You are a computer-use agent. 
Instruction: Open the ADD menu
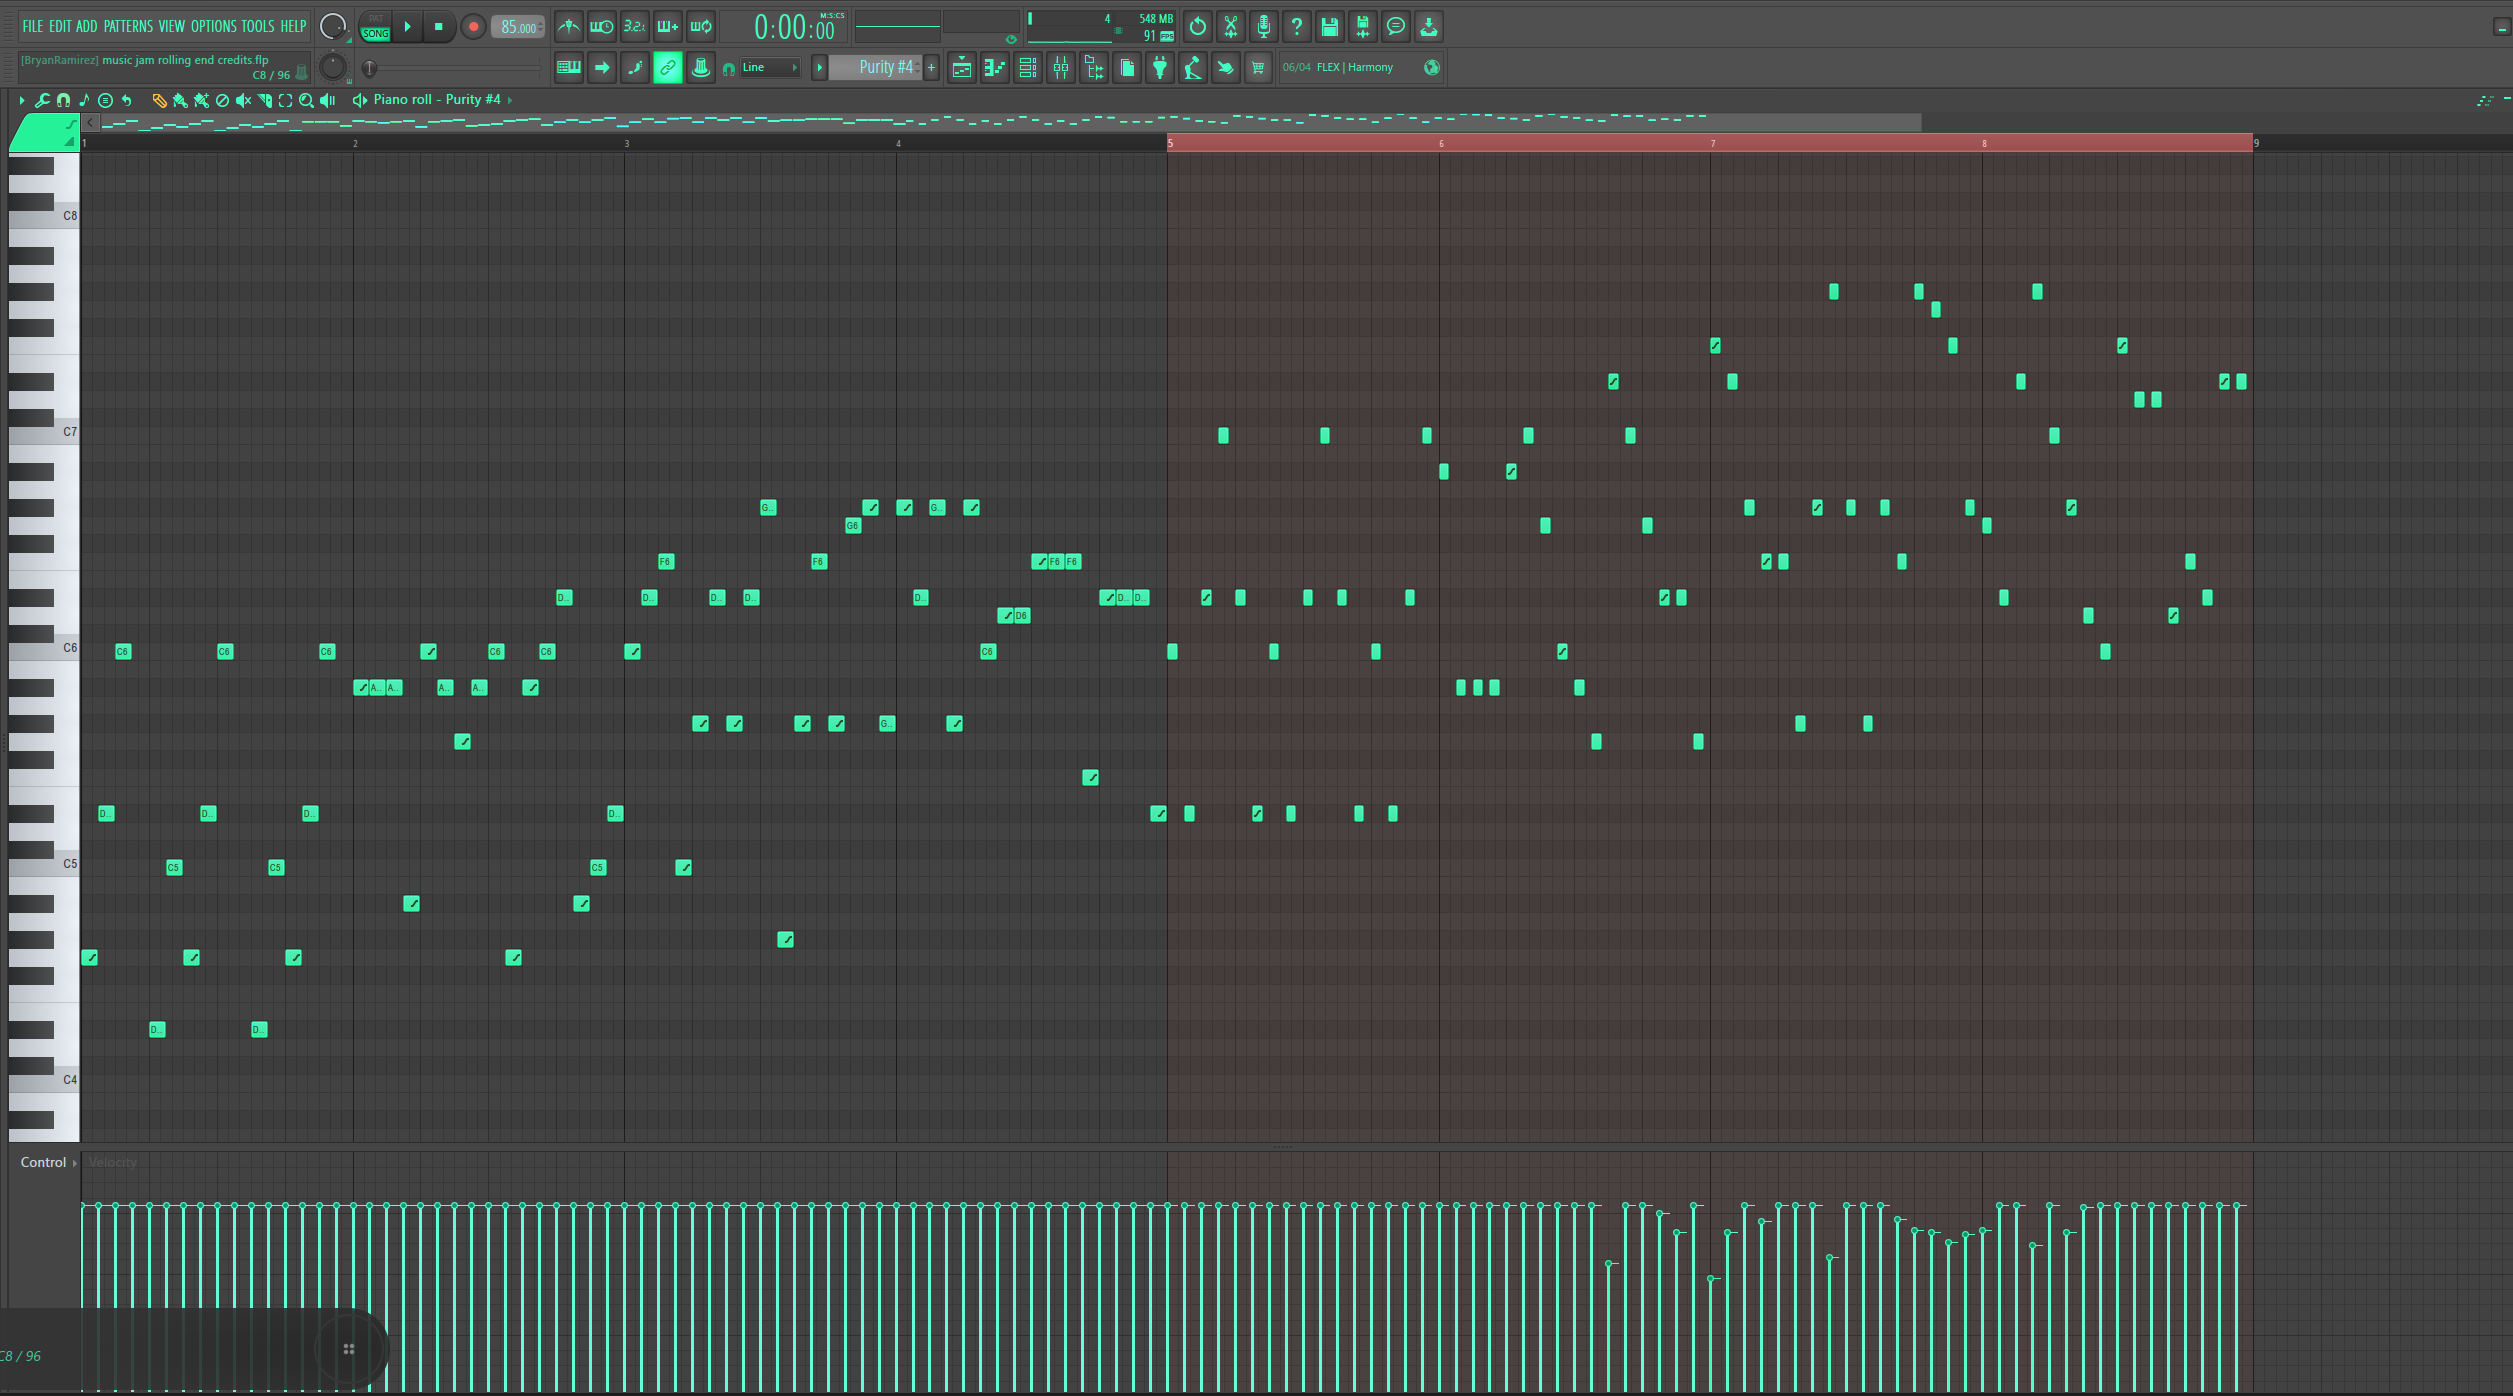click(x=87, y=26)
